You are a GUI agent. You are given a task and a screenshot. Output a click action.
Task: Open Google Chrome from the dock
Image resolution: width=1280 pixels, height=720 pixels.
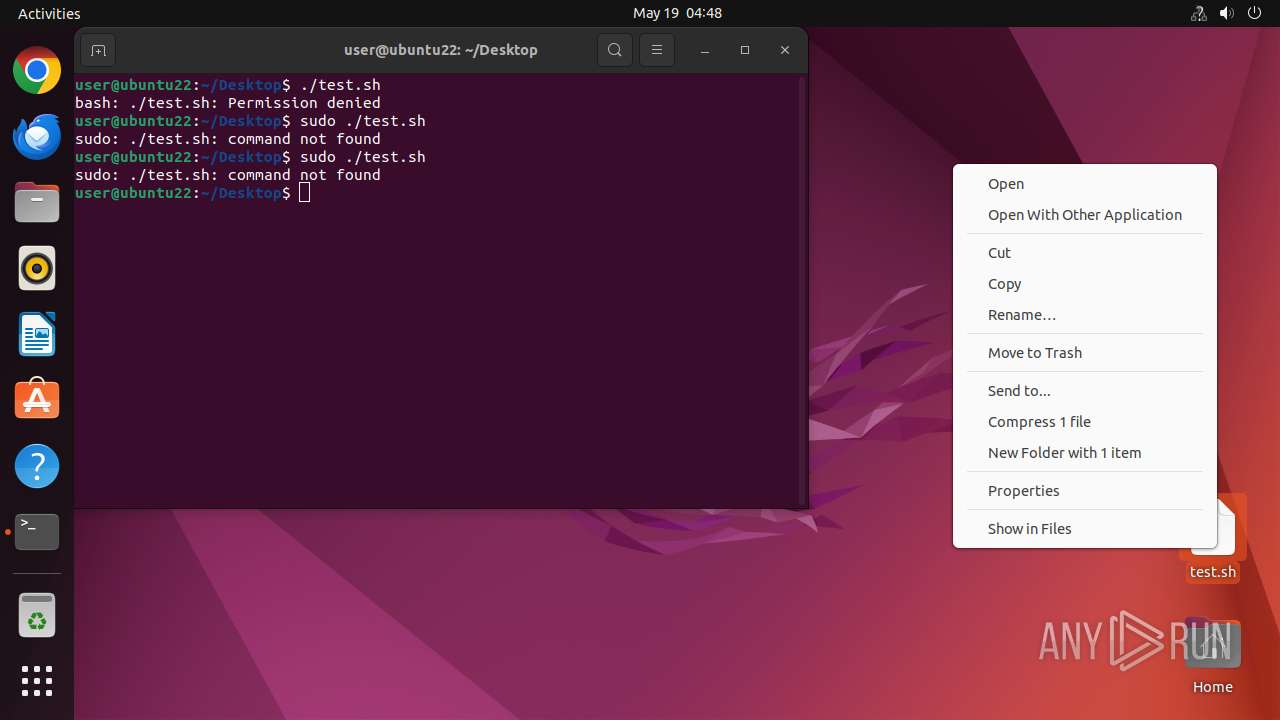coord(37,71)
